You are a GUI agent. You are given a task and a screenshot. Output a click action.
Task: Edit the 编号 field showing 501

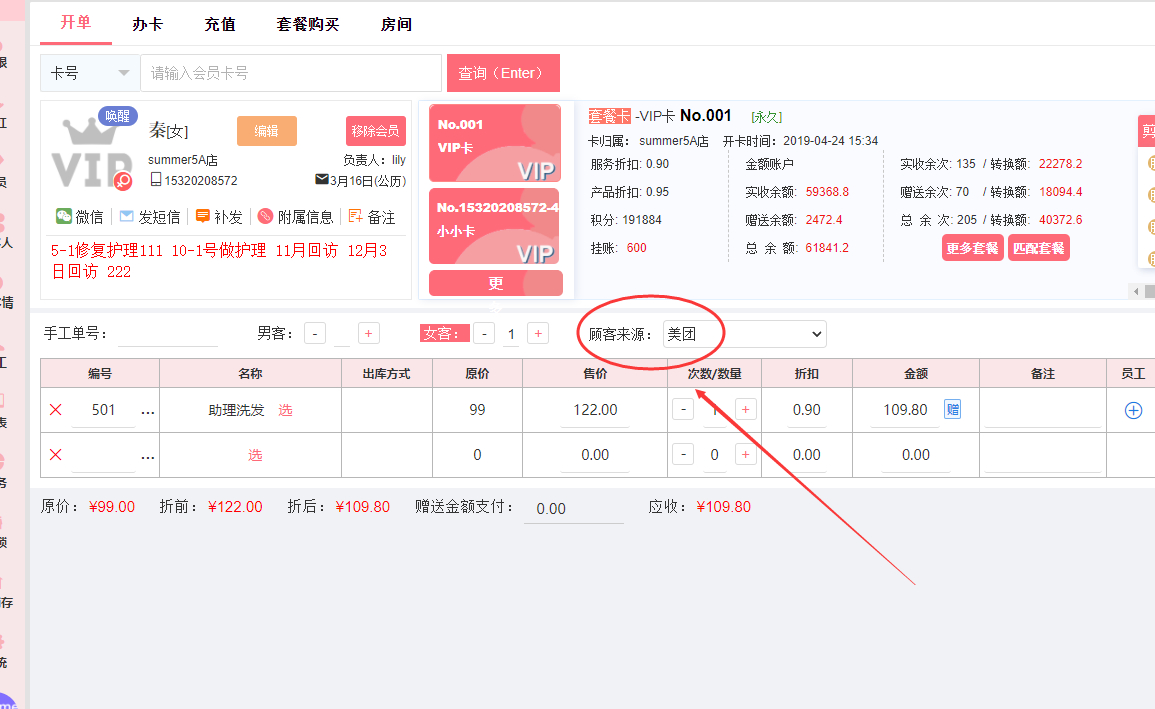click(x=103, y=410)
